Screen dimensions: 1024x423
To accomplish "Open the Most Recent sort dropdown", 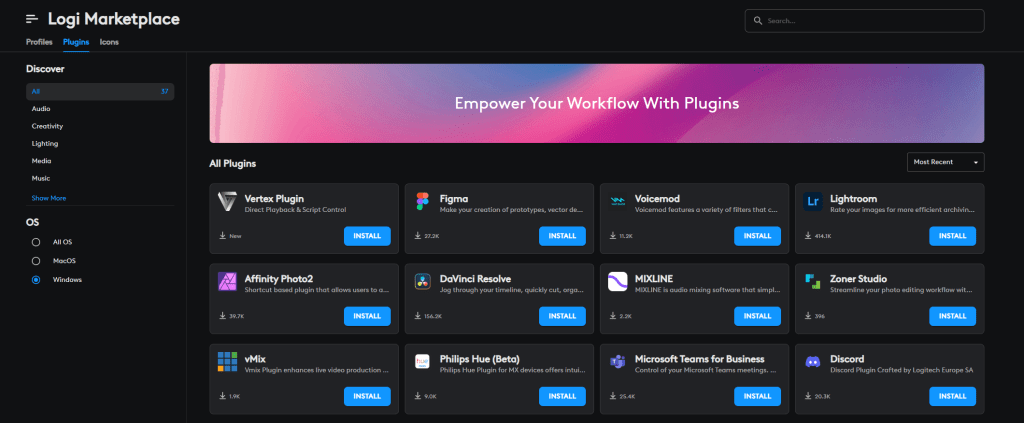I will (945, 162).
